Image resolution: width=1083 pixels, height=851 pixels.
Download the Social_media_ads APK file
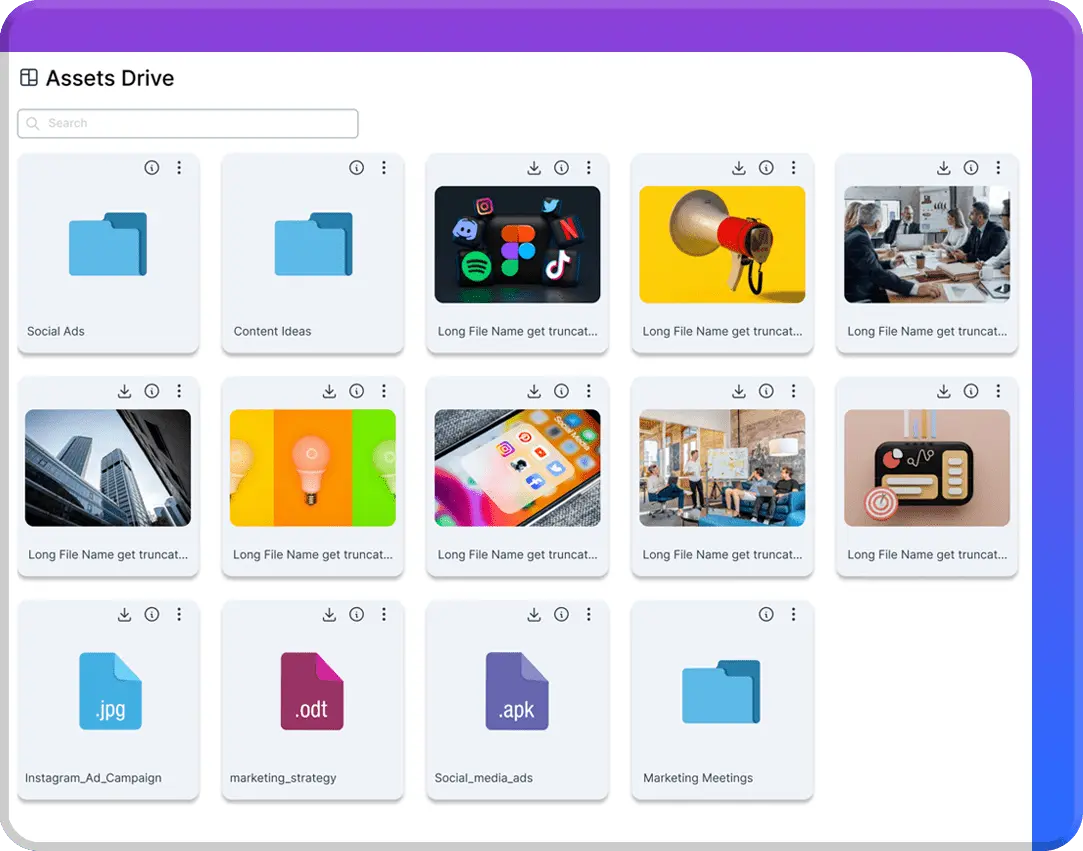(534, 614)
